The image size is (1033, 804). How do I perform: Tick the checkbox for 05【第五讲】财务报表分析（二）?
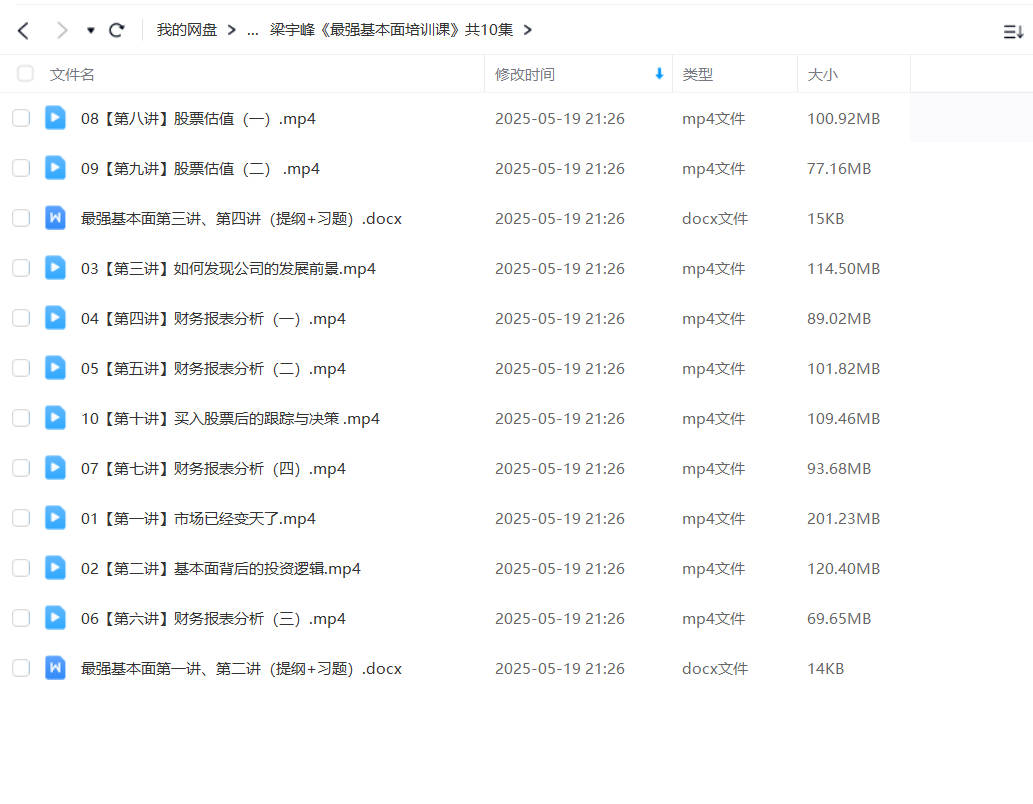pyautogui.click(x=21, y=368)
